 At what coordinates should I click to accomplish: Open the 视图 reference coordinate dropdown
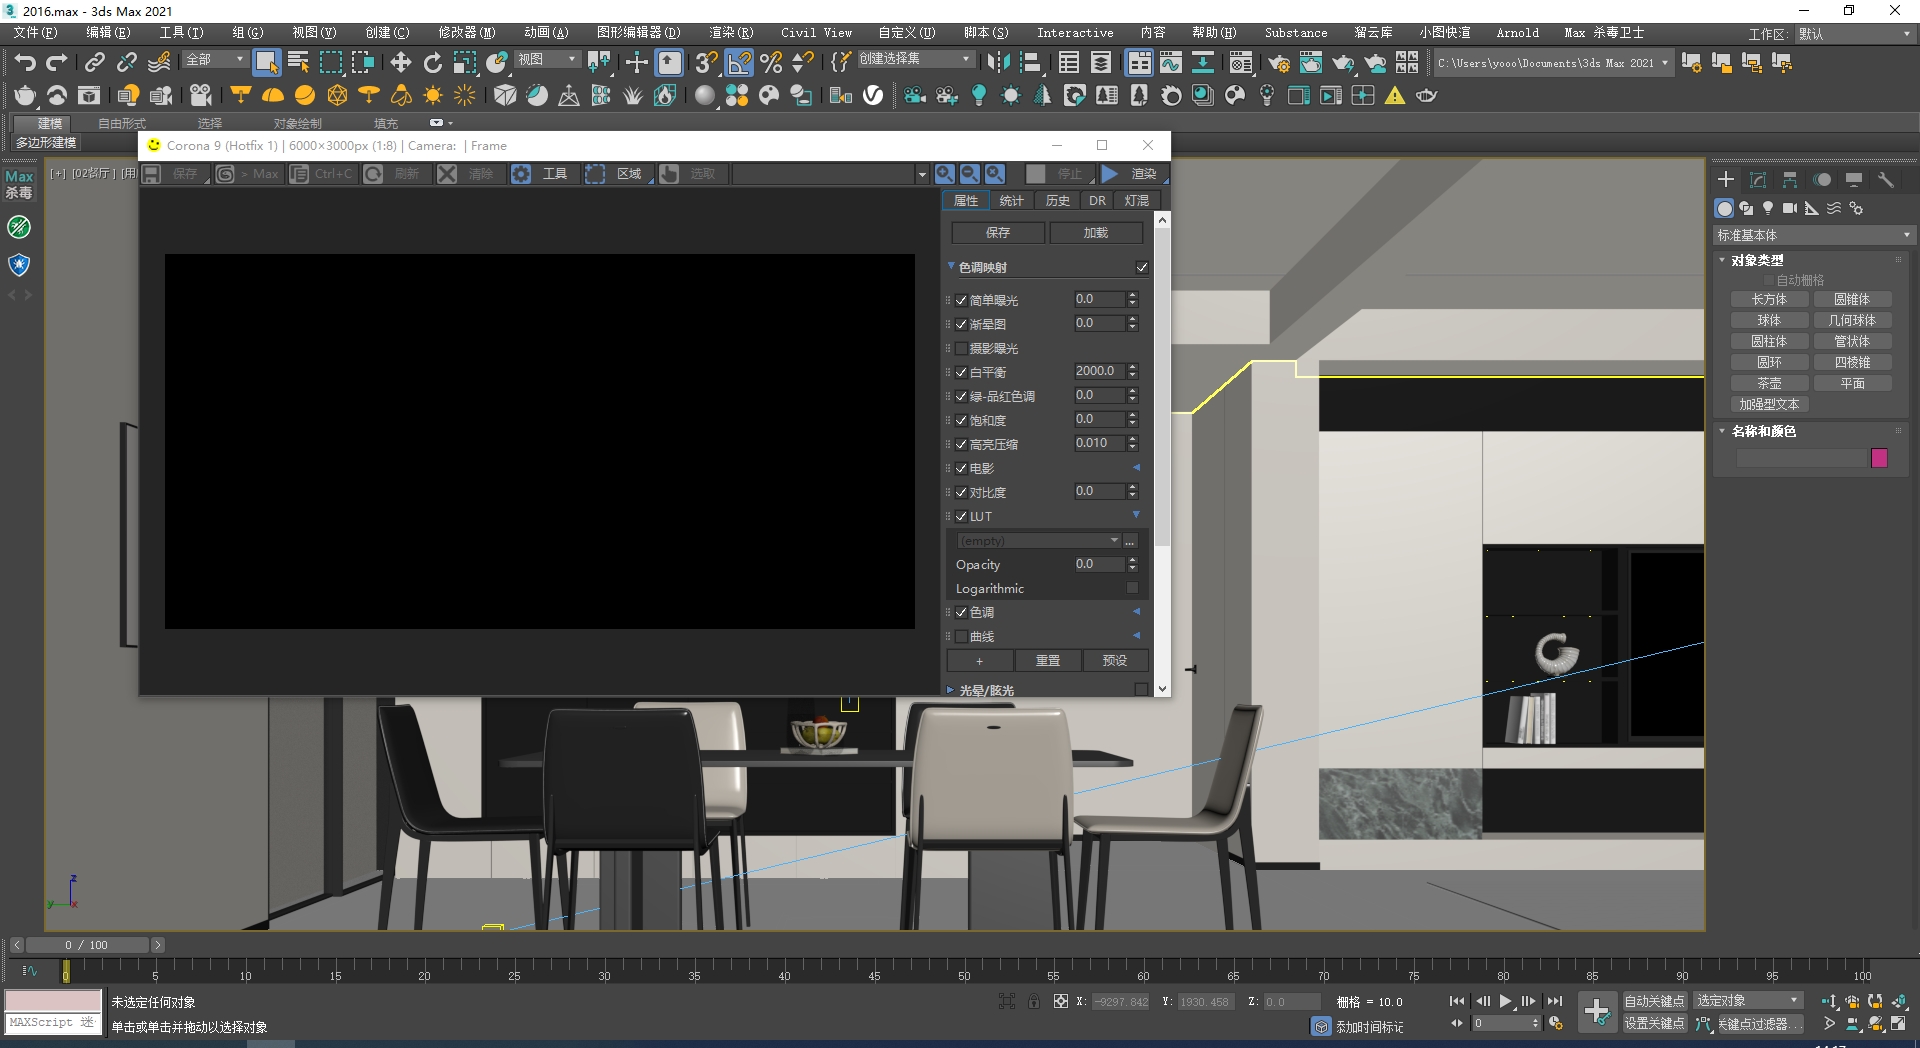click(546, 60)
